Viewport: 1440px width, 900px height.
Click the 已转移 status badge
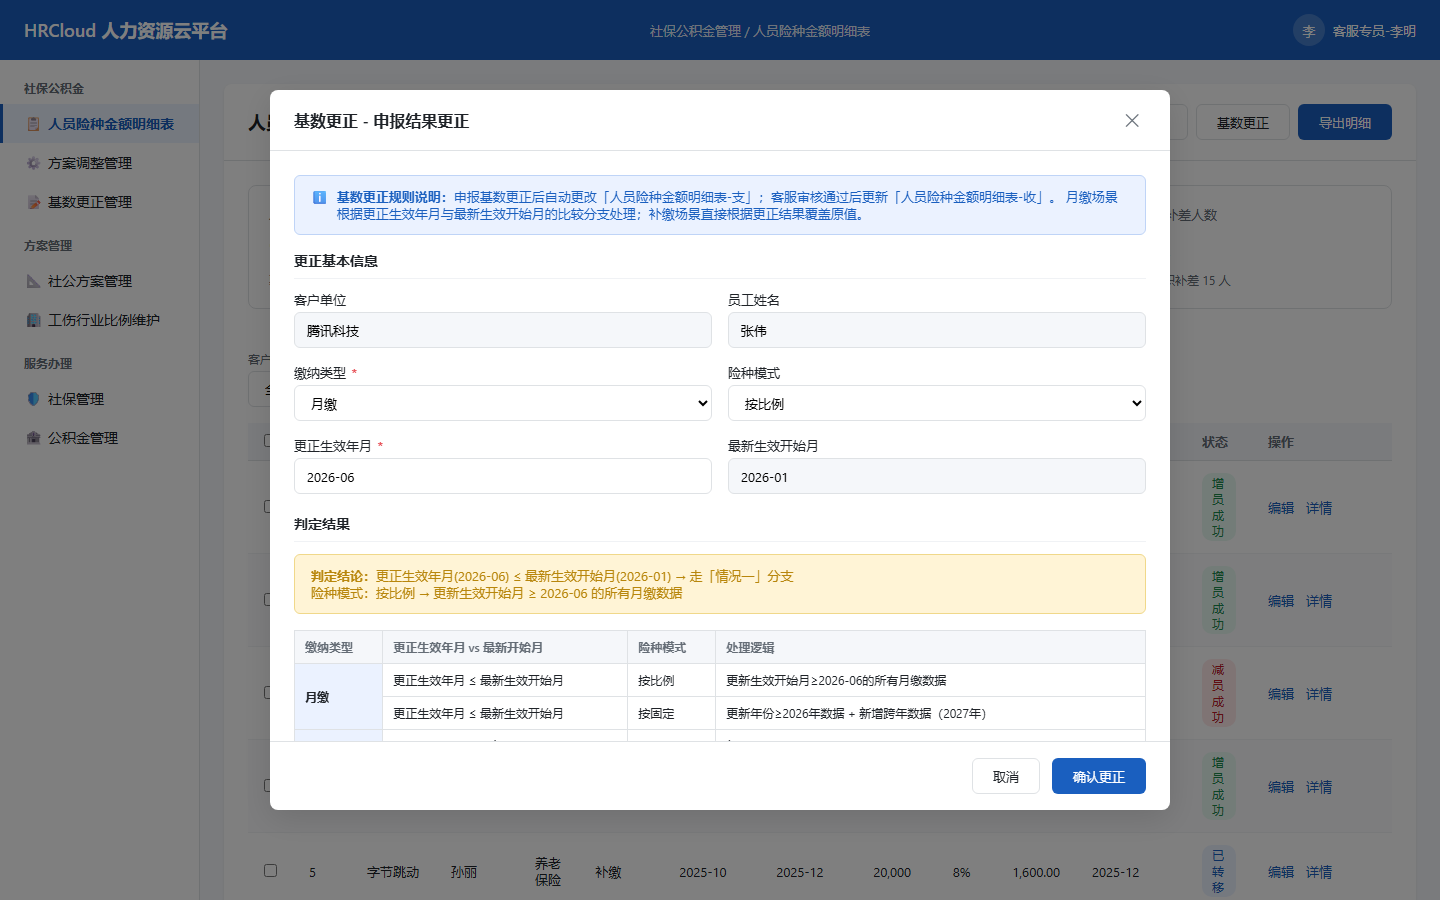[1218, 871]
